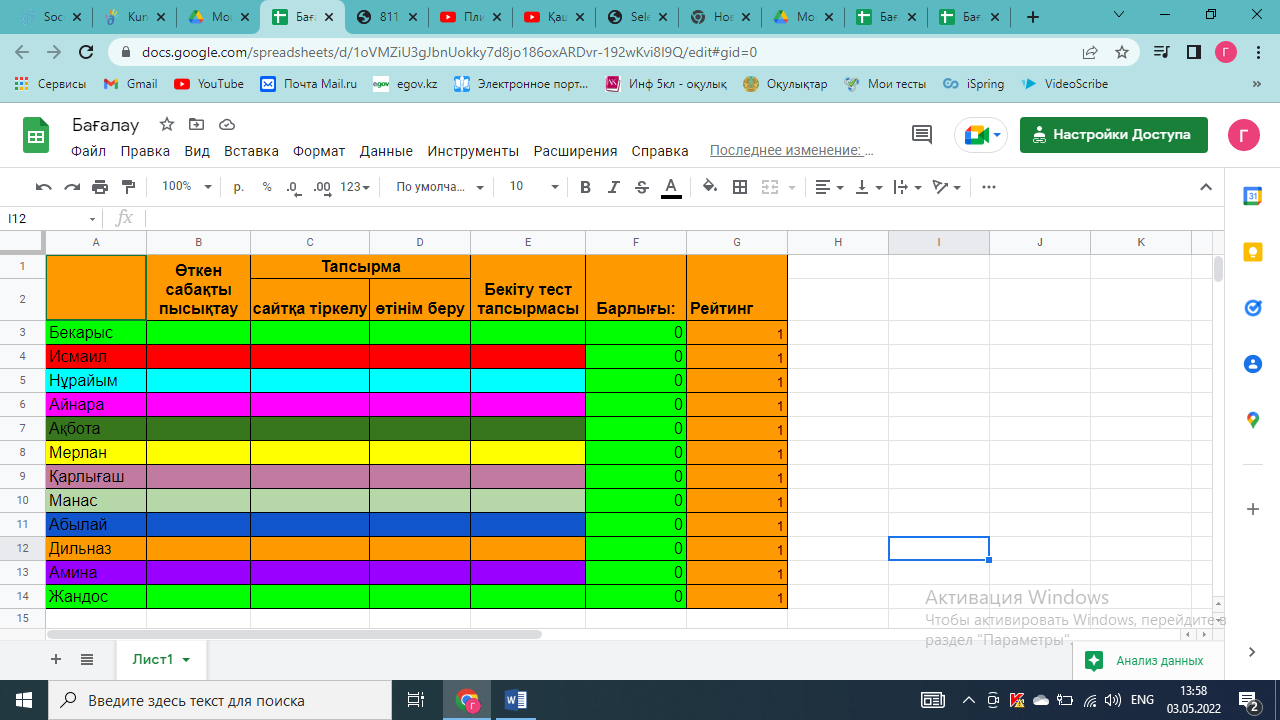
Task: Open the Инструменты menu
Action: click(473, 151)
